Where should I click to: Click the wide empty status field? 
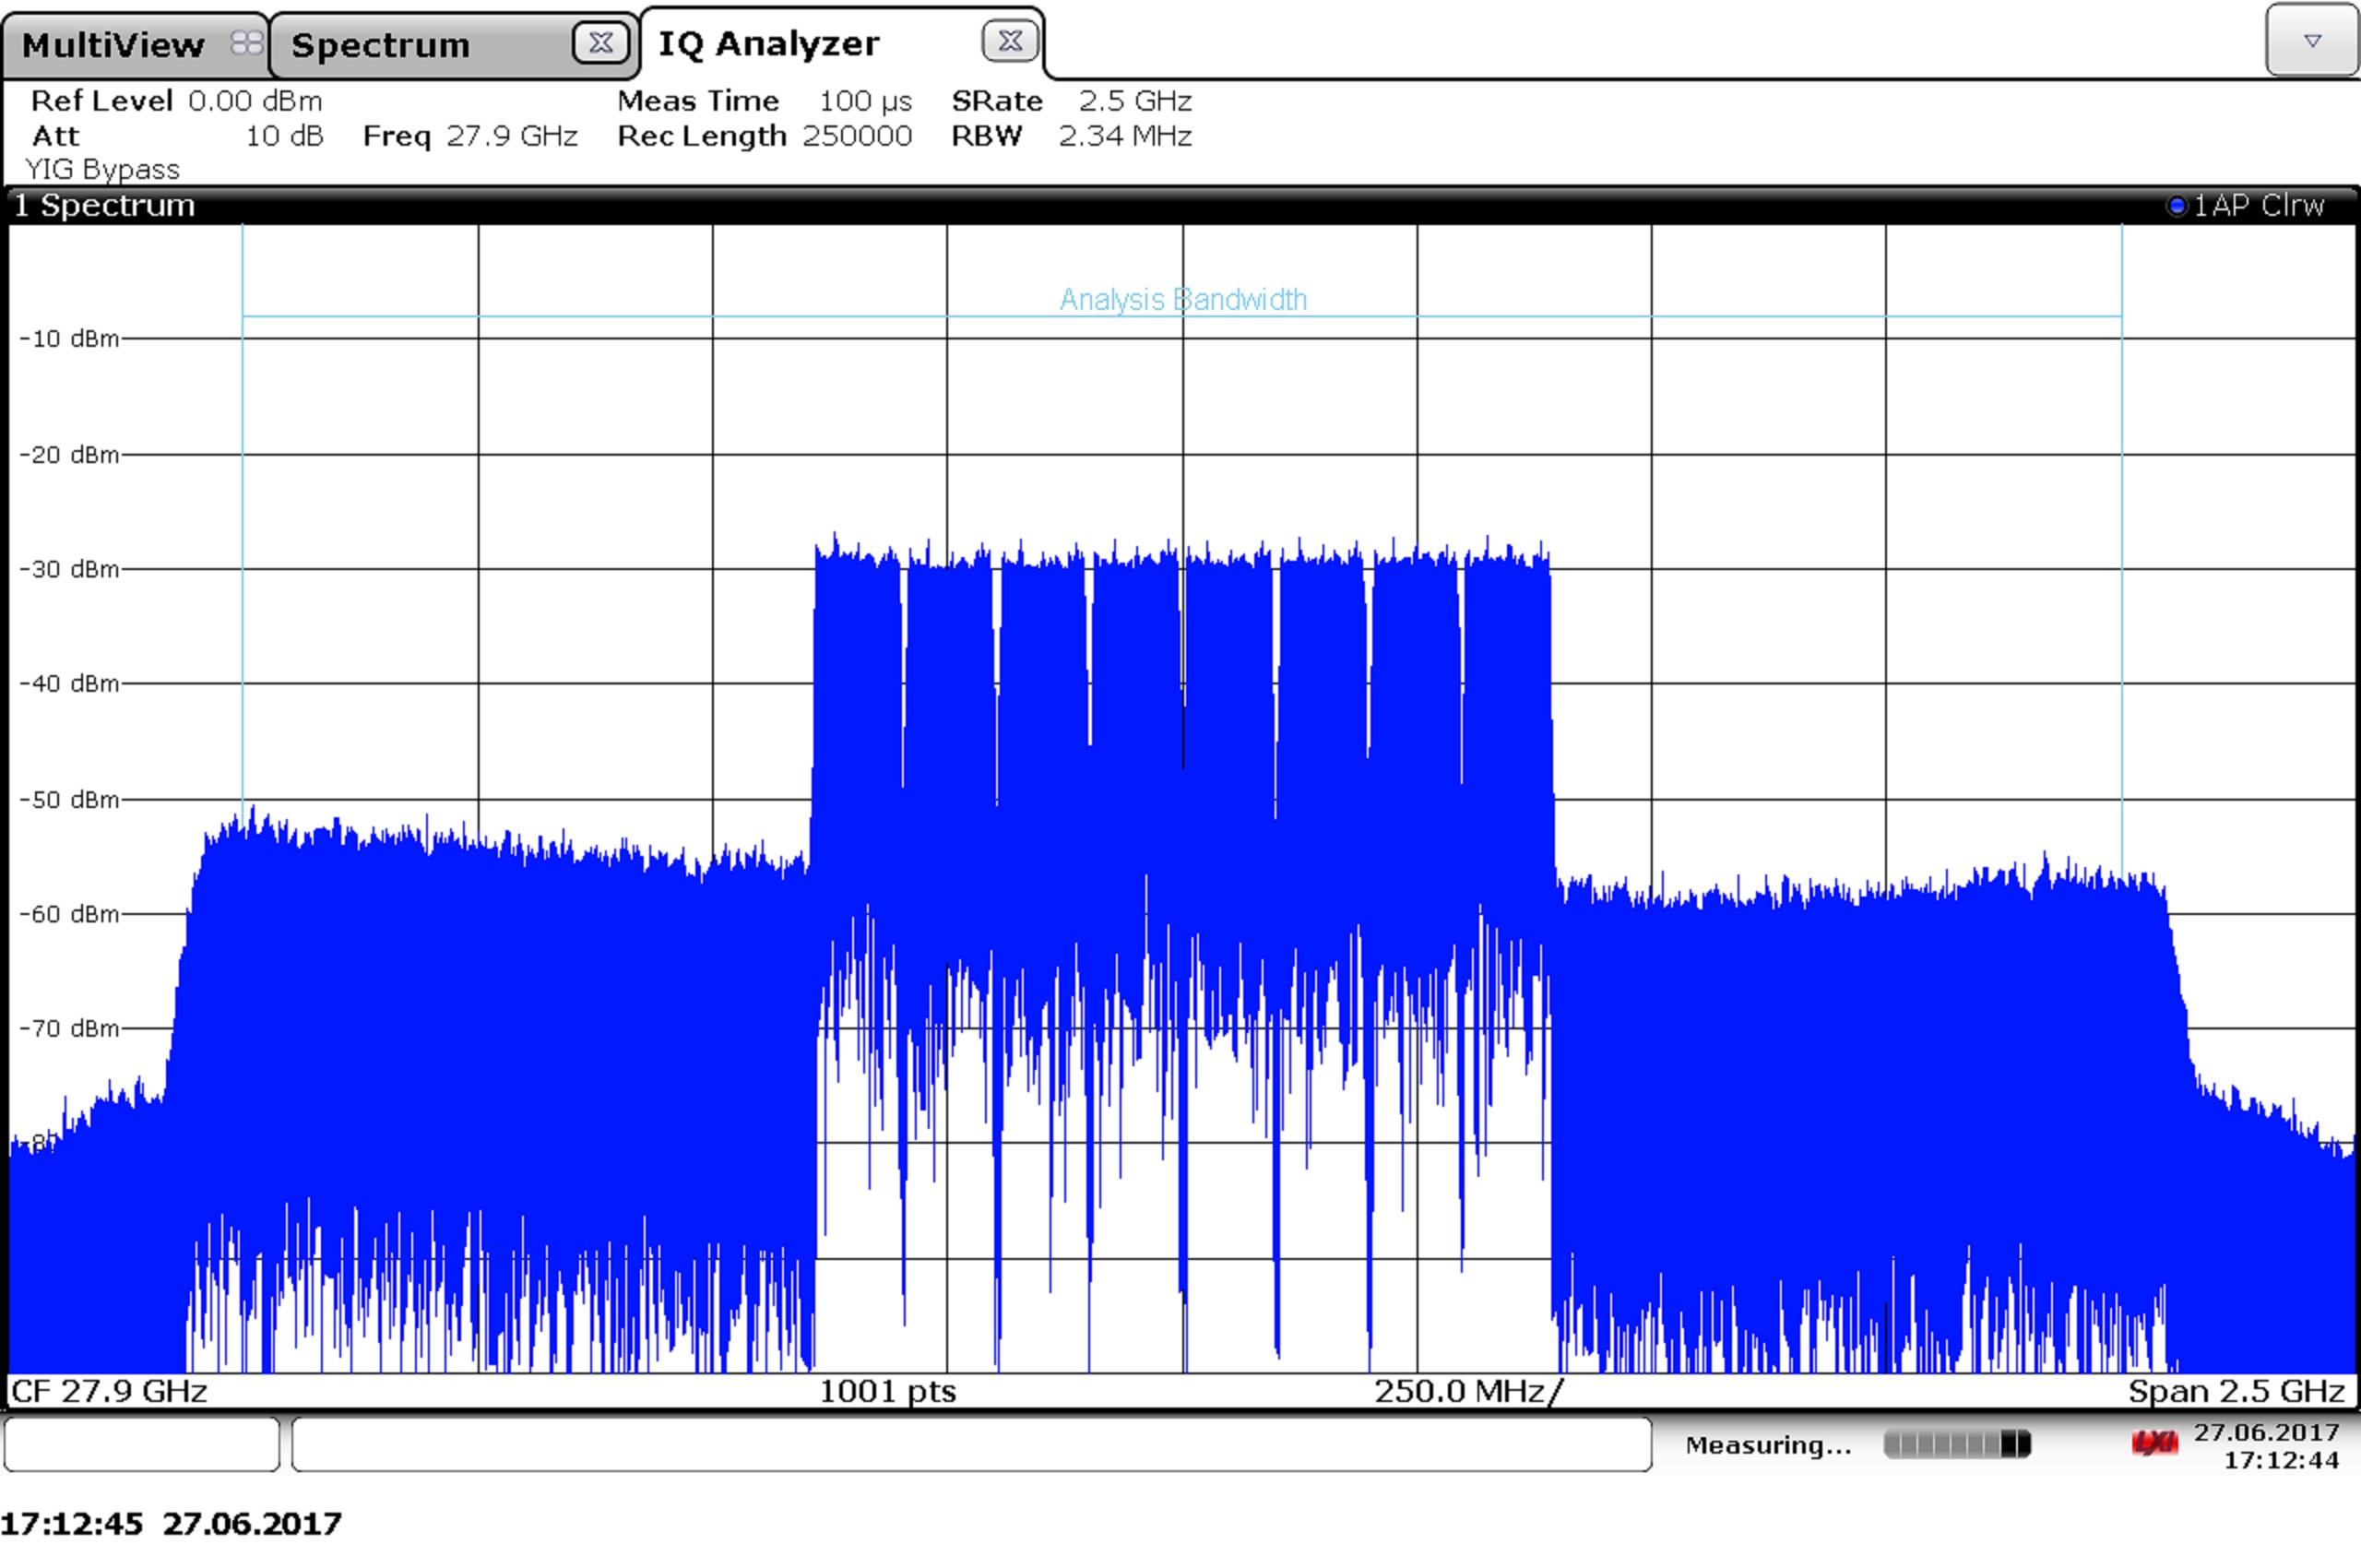(970, 1444)
